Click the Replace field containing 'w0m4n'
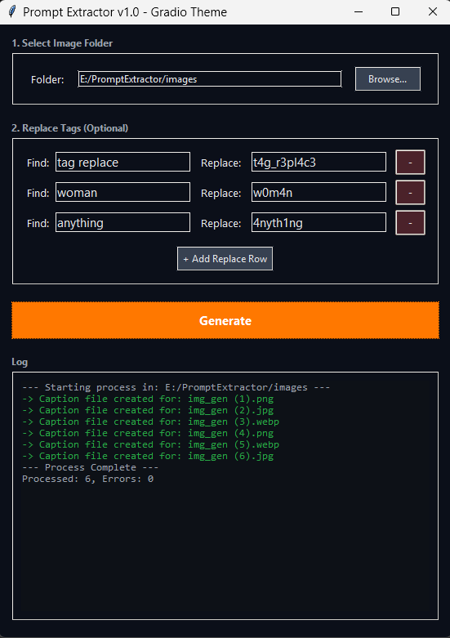450x638 pixels. tap(319, 192)
